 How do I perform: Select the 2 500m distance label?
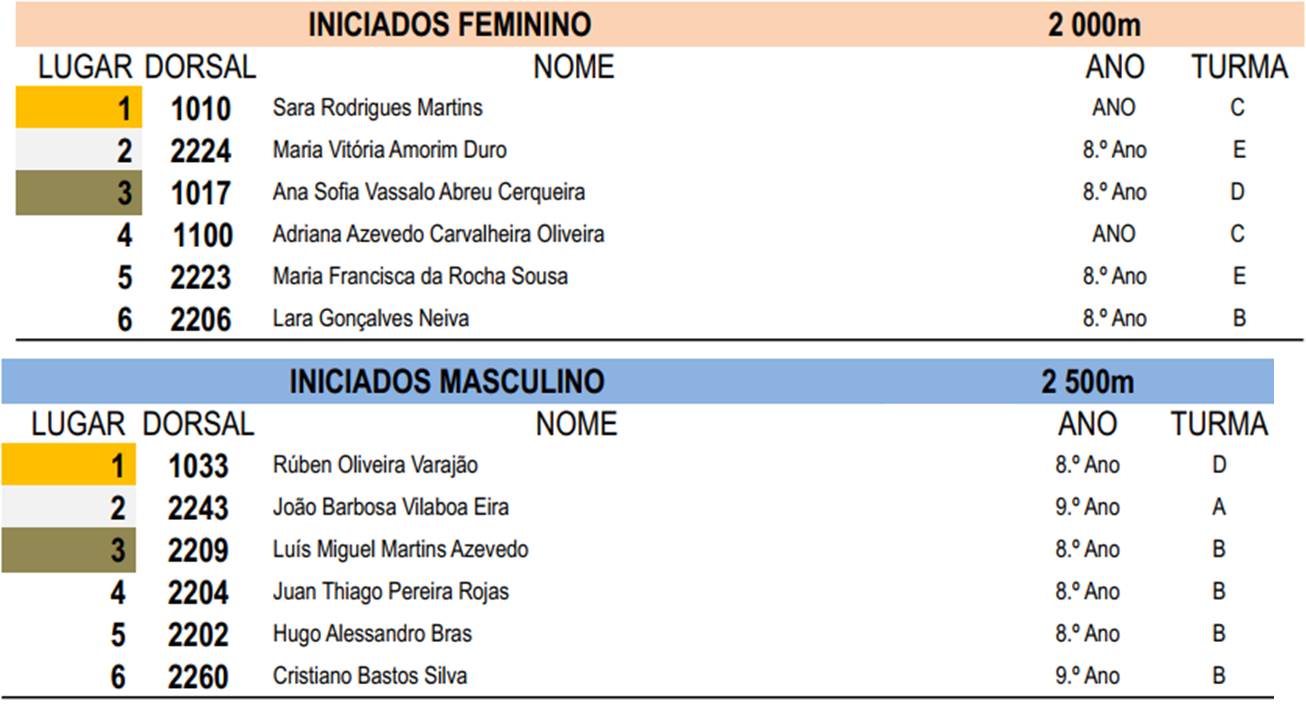point(1088,382)
